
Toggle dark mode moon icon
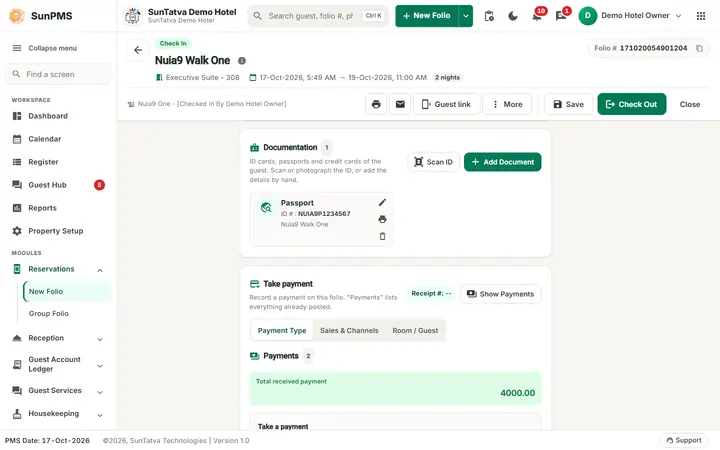513,16
